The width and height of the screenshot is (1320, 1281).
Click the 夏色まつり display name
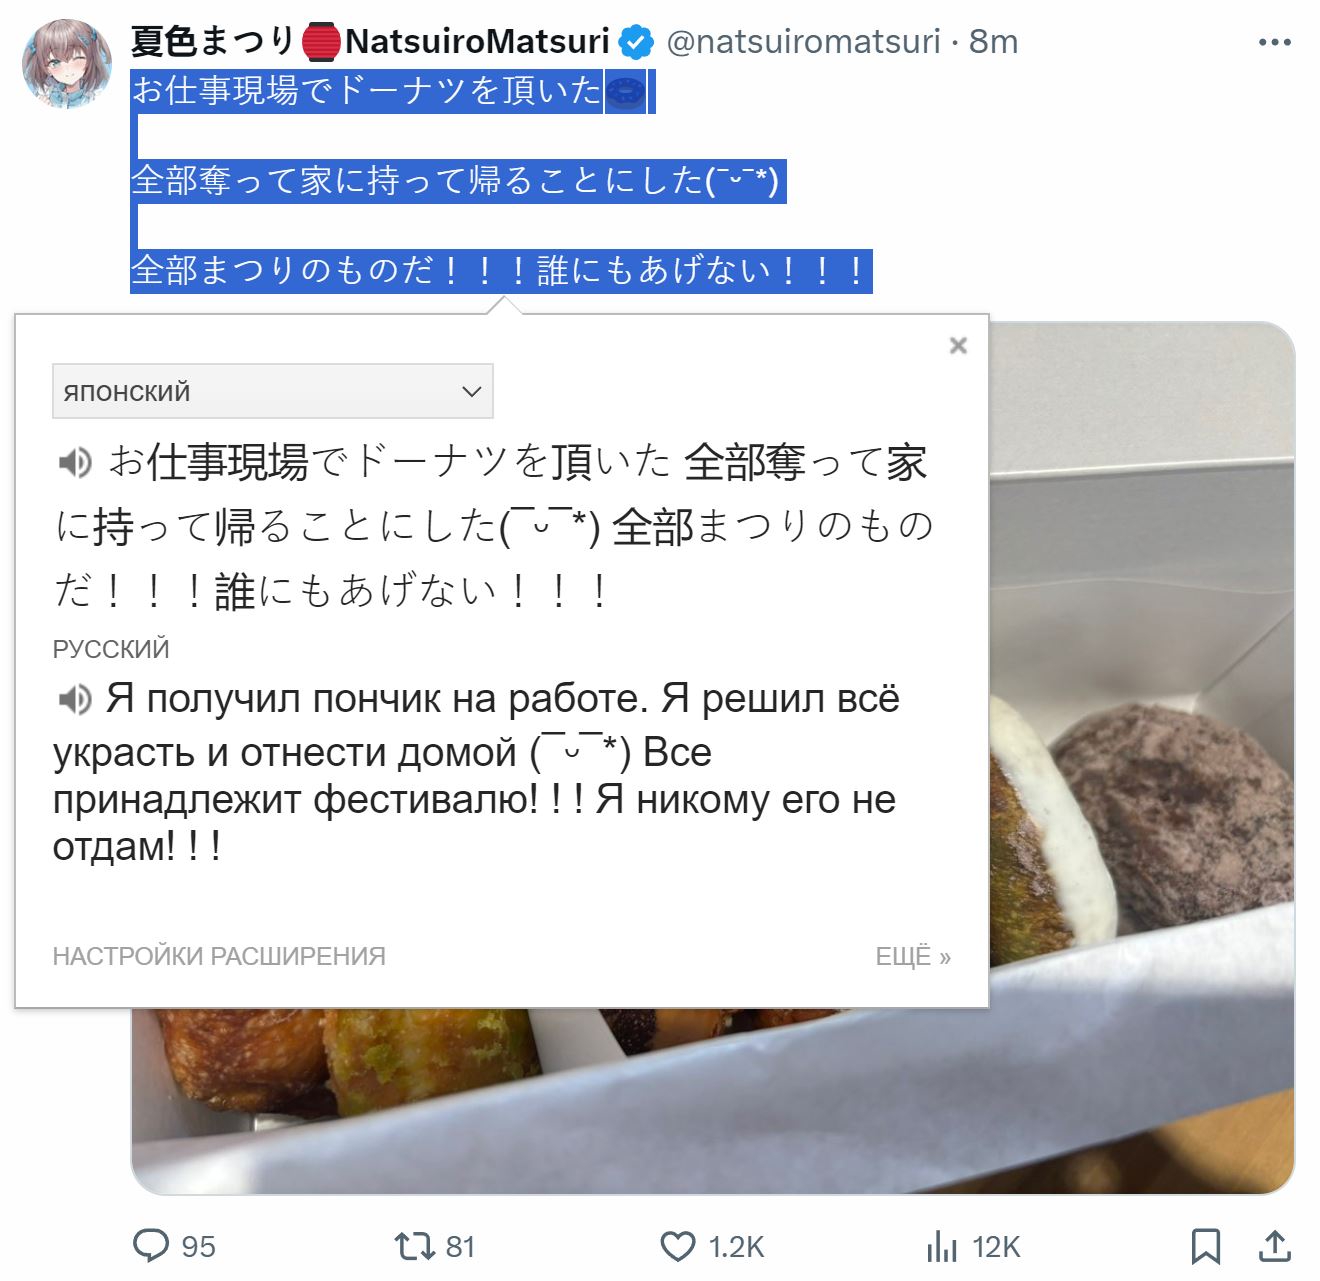click(213, 41)
